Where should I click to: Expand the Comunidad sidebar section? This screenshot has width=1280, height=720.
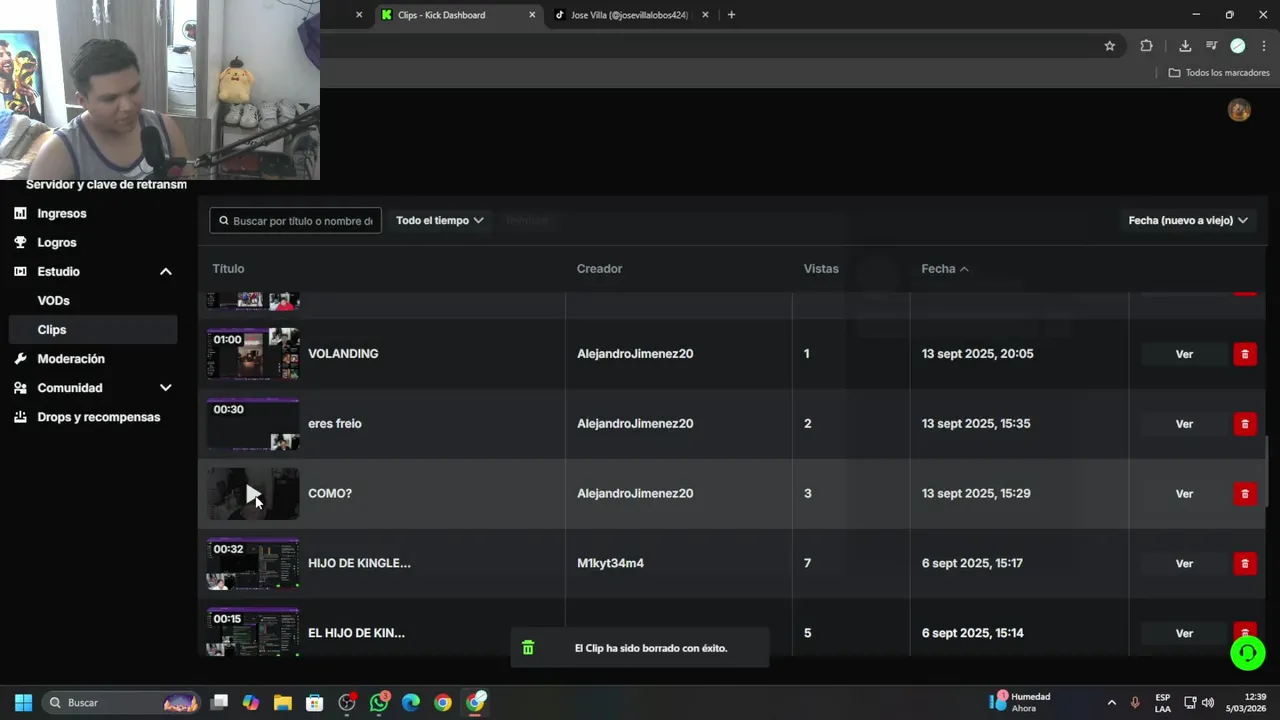[166, 388]
